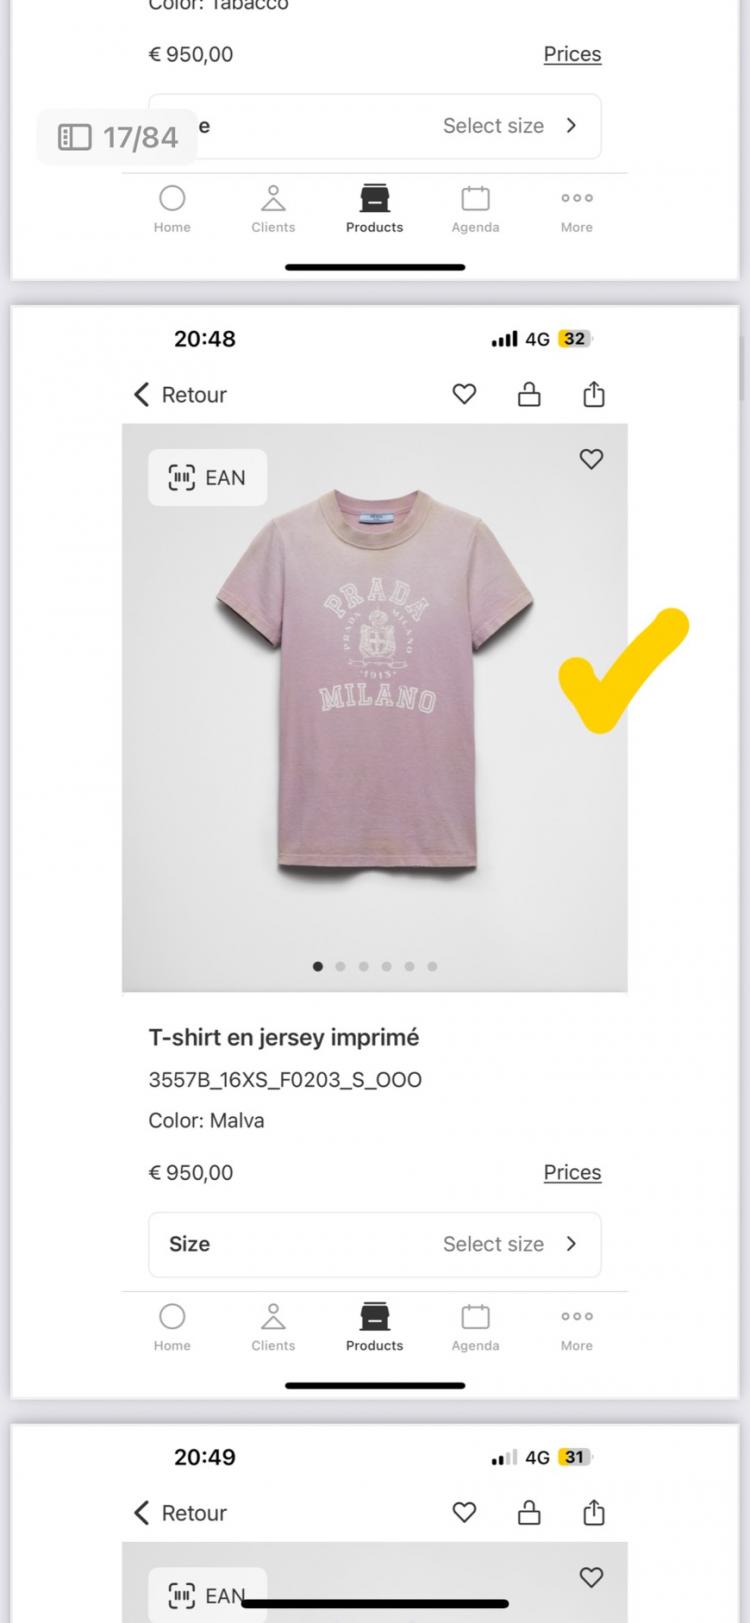Open Clients hanger icon in top navigation bar
Screen dimensions: 750x1623
coord(273,199)
